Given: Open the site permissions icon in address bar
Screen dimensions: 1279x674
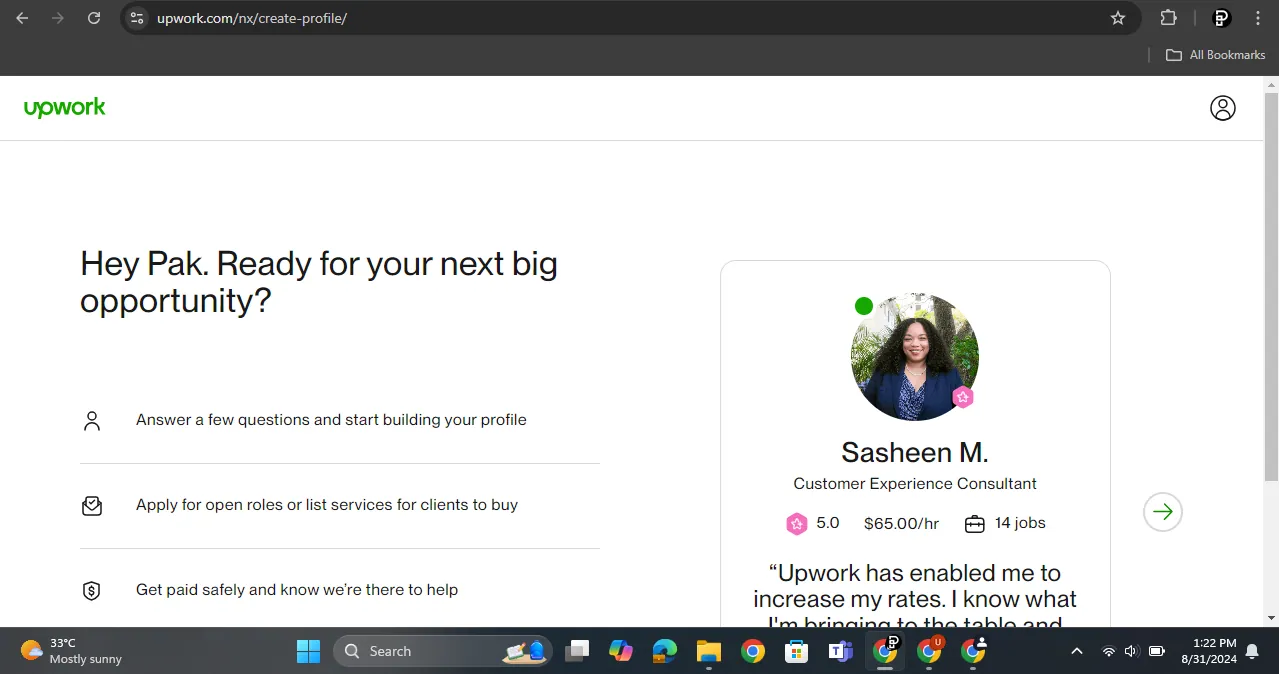Looking at the screenshot, I should tap(135, 17).
